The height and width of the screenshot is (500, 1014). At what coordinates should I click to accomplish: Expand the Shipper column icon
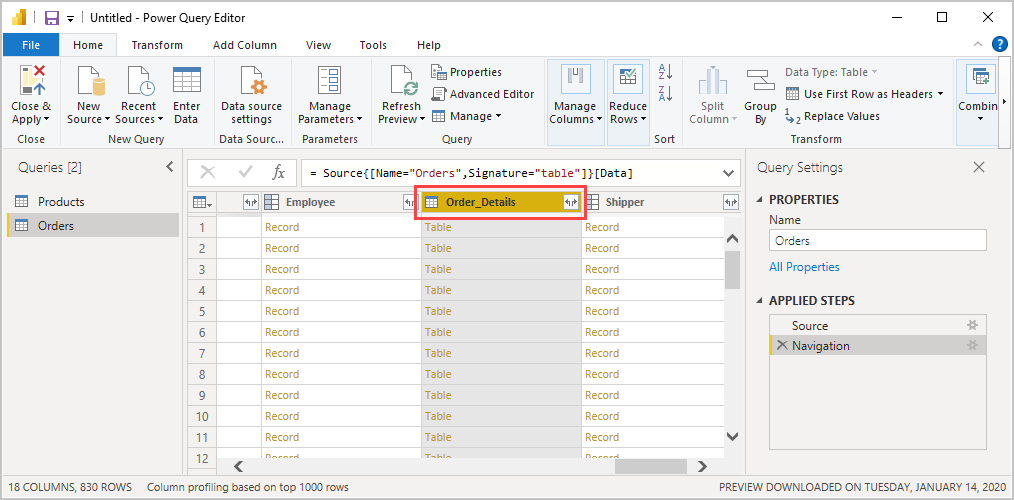[730, 202]
